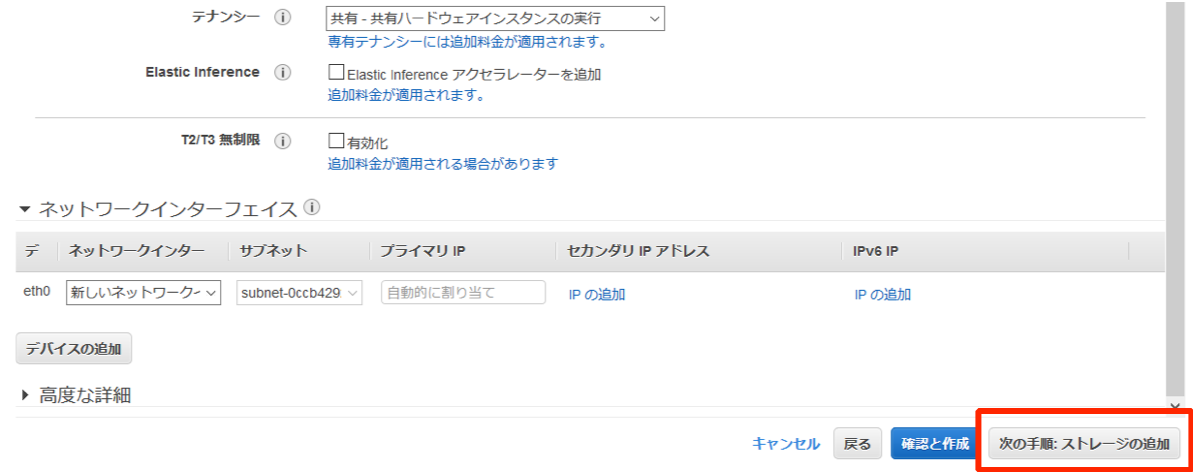Enable Elastic Inference アクセラレーターを追加 checkbox

(x=336, y=72)
